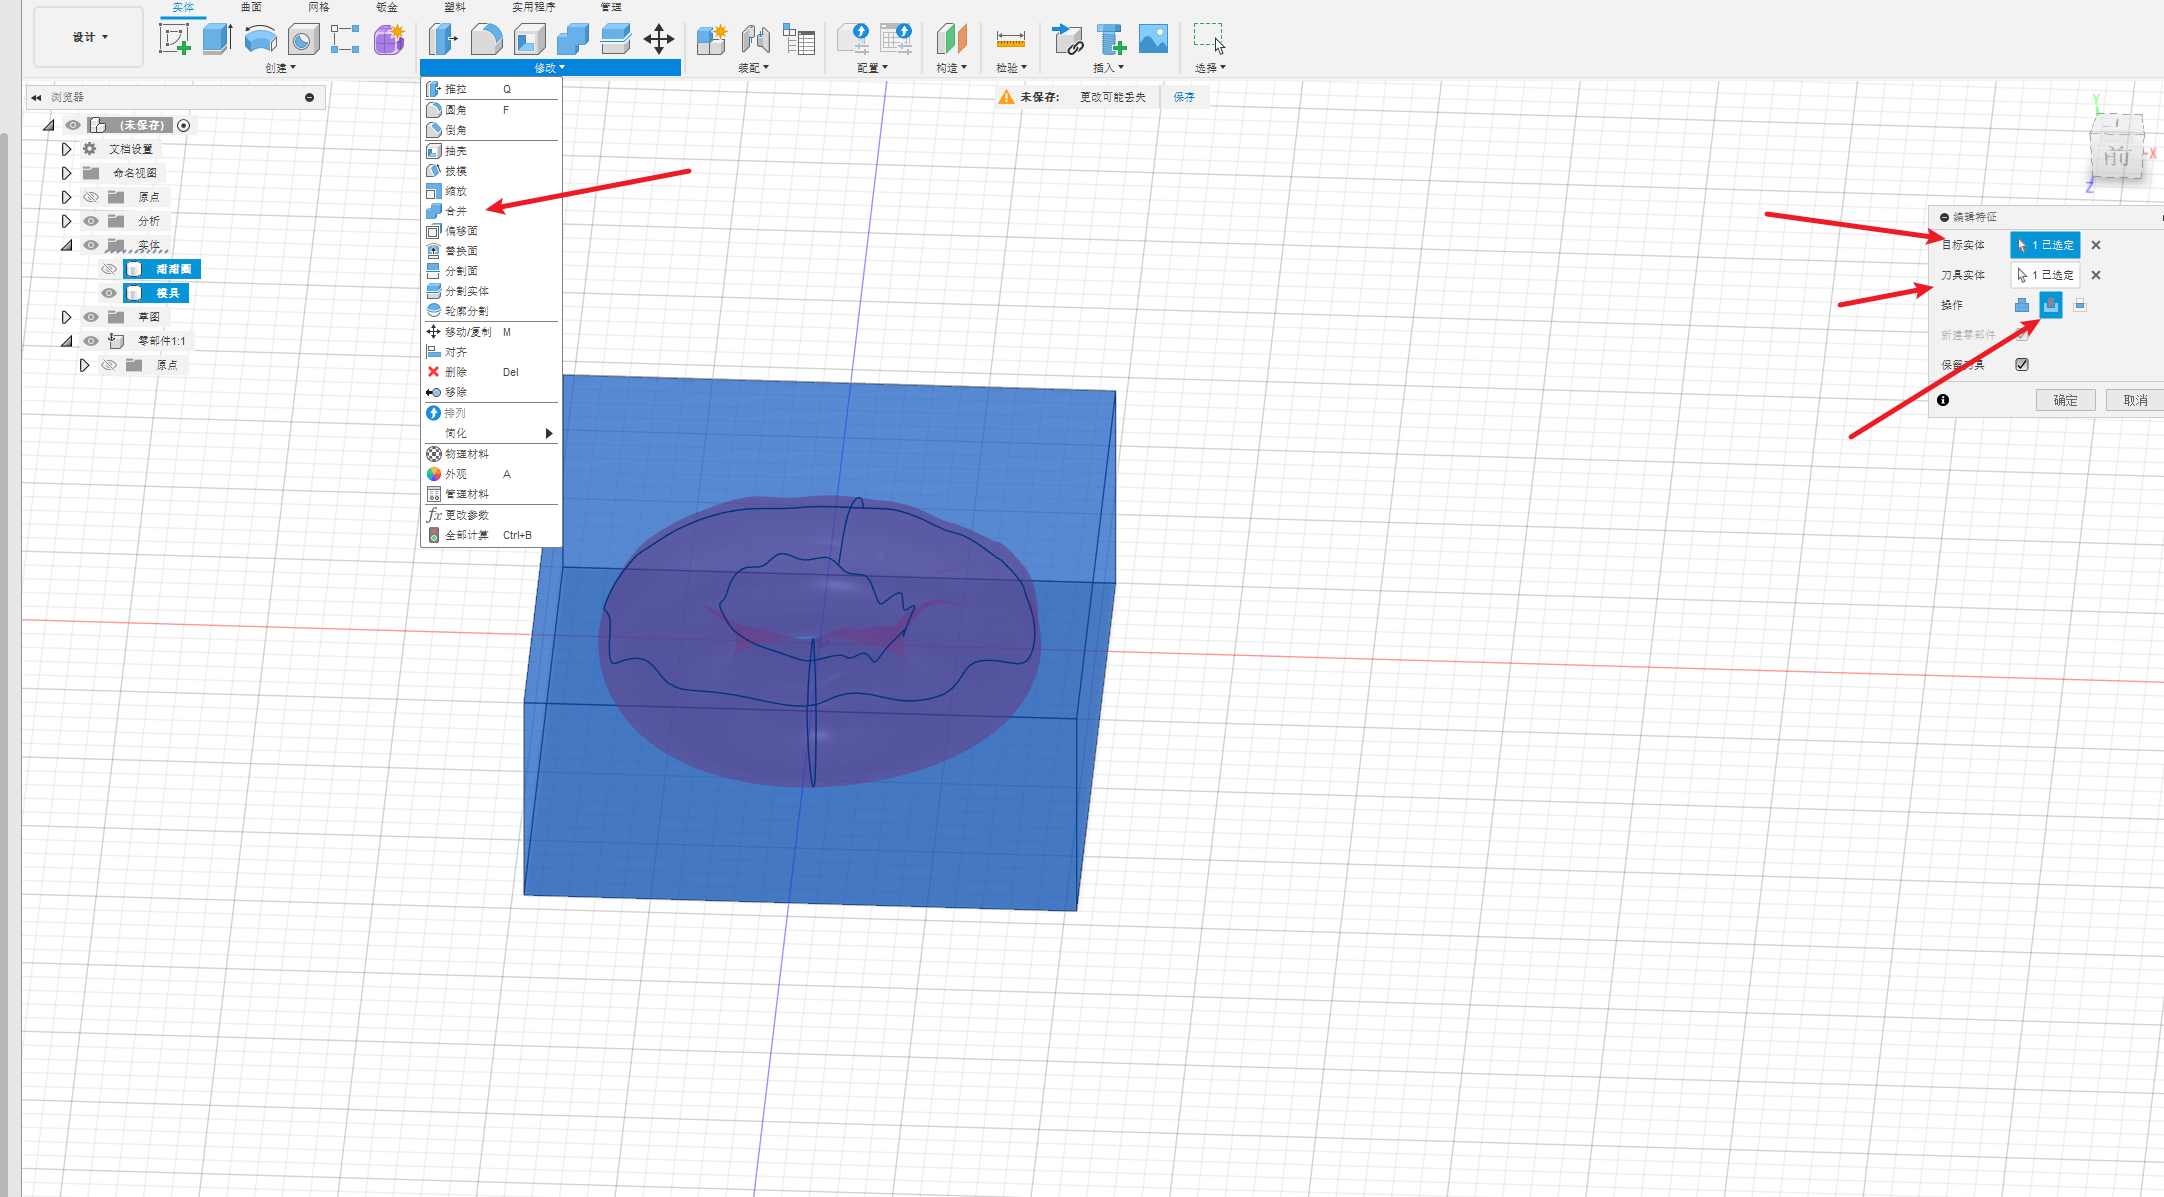Click the Fillet icon in toolbar
2164x1197 pixels.
click(486, 39)
